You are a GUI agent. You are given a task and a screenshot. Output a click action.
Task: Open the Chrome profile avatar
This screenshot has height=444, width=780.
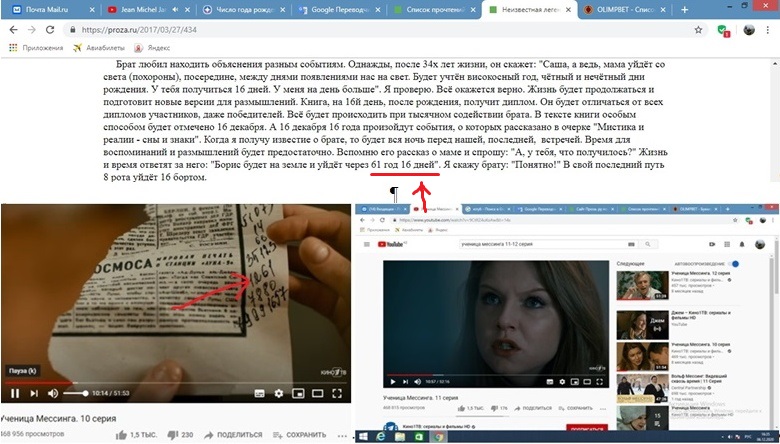click(x=749, y=30)
